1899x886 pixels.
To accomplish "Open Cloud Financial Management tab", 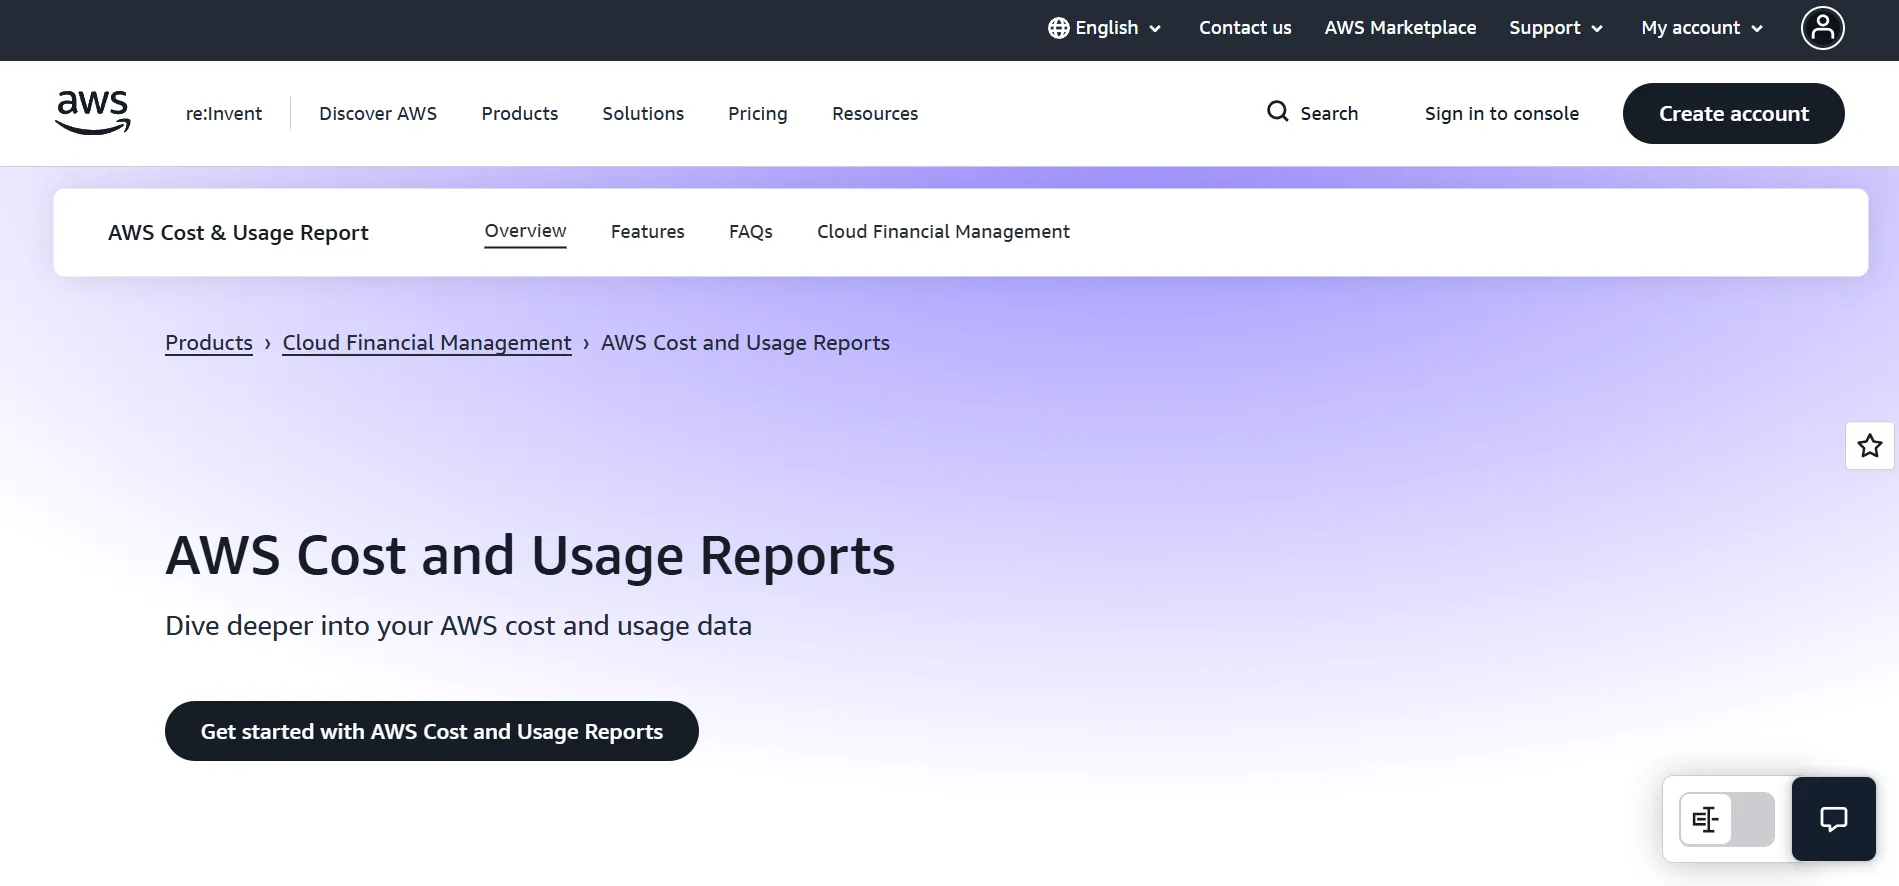I will 943,232.
